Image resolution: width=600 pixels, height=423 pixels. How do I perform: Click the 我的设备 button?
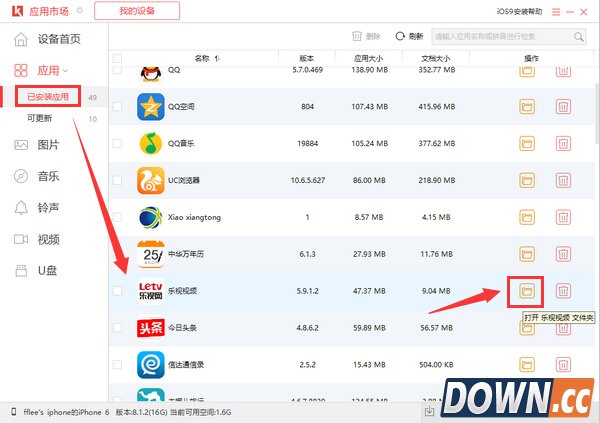pyautogui.click(x=136, y=11)
